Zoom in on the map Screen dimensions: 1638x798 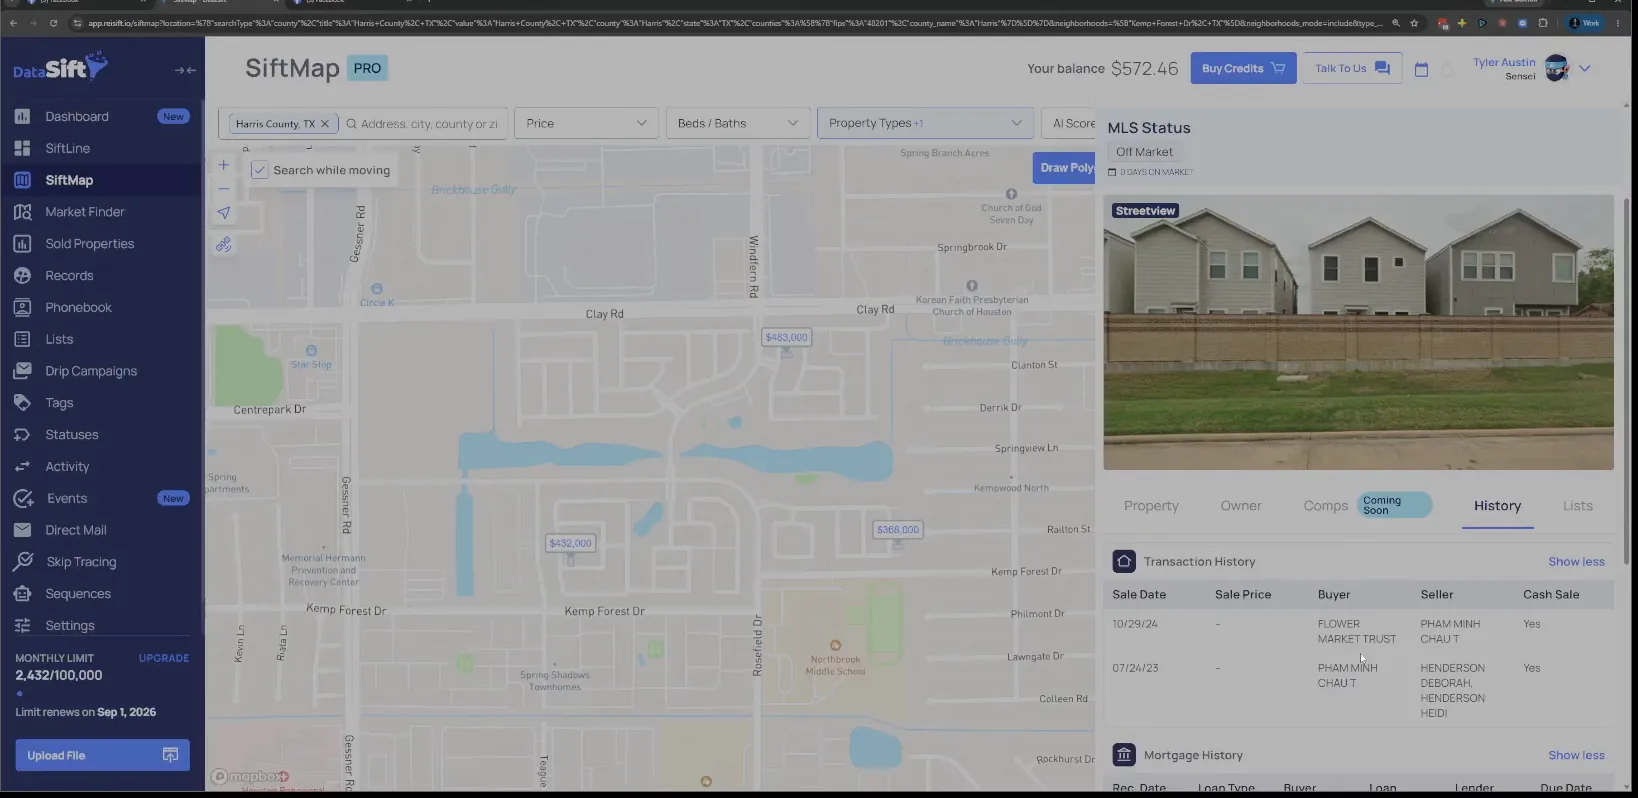224,165
